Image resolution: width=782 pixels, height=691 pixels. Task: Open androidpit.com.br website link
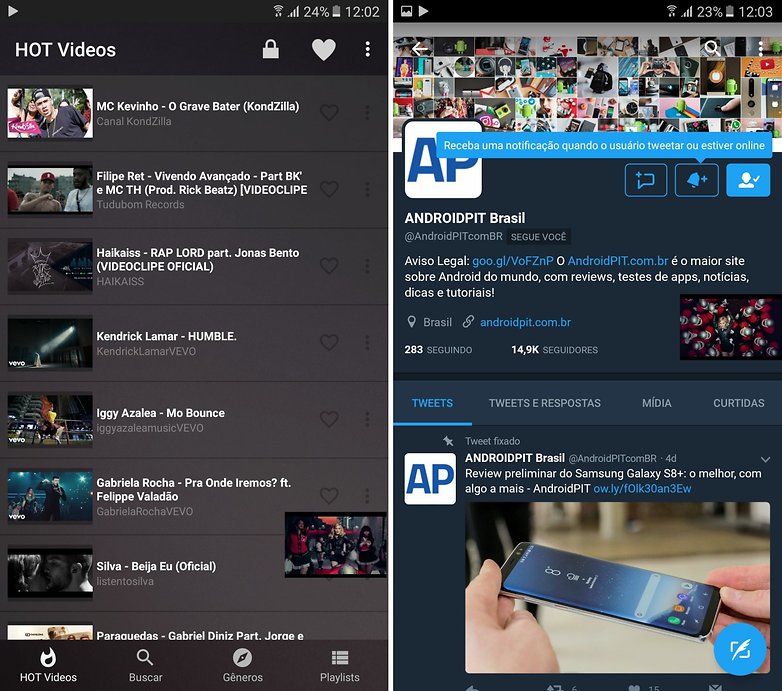(525, 323)
